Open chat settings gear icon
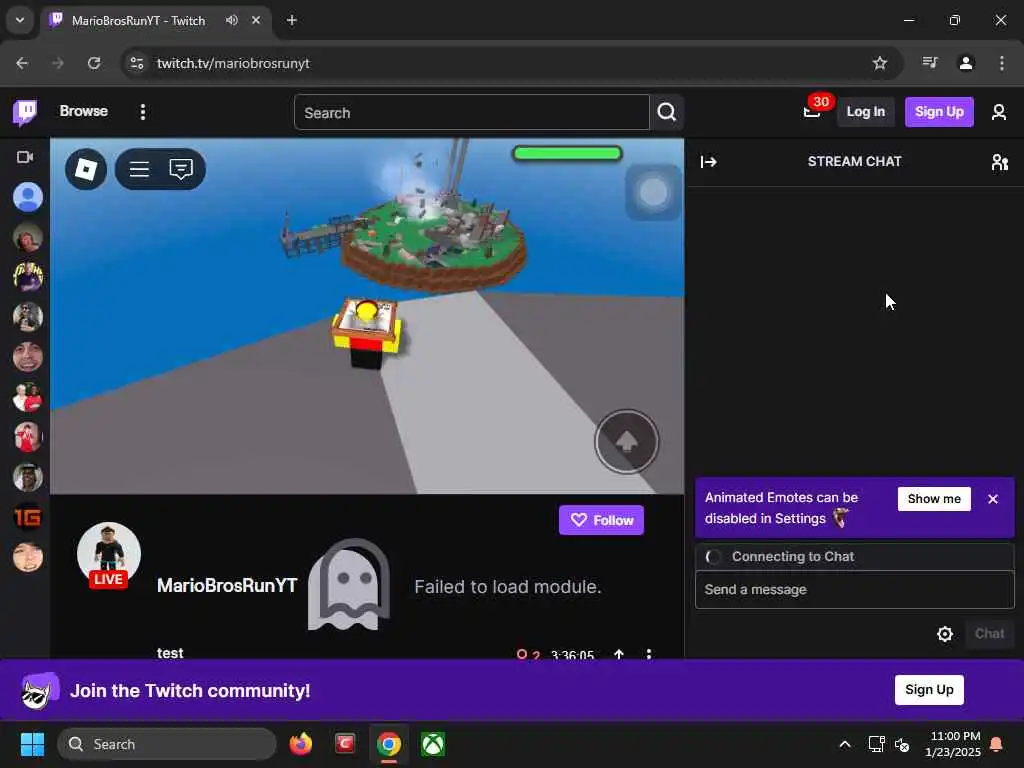 (x=944, y=633)
